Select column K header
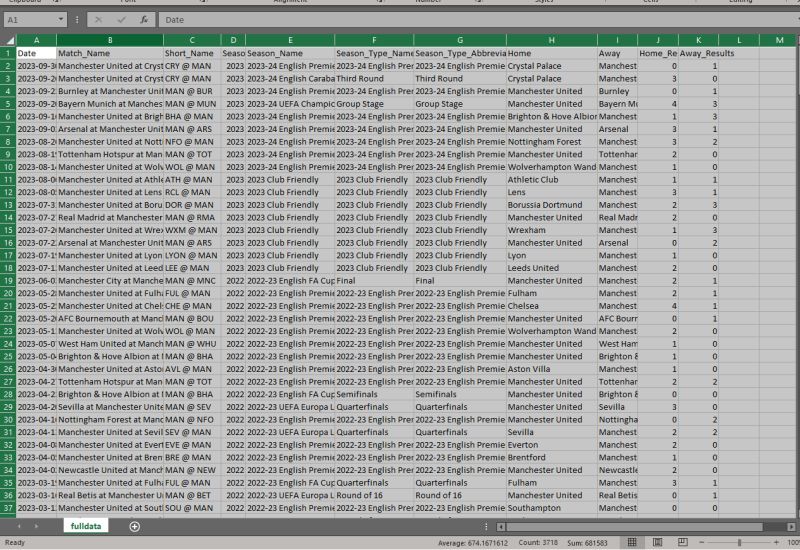800x550 pixels. coord(698,40)
